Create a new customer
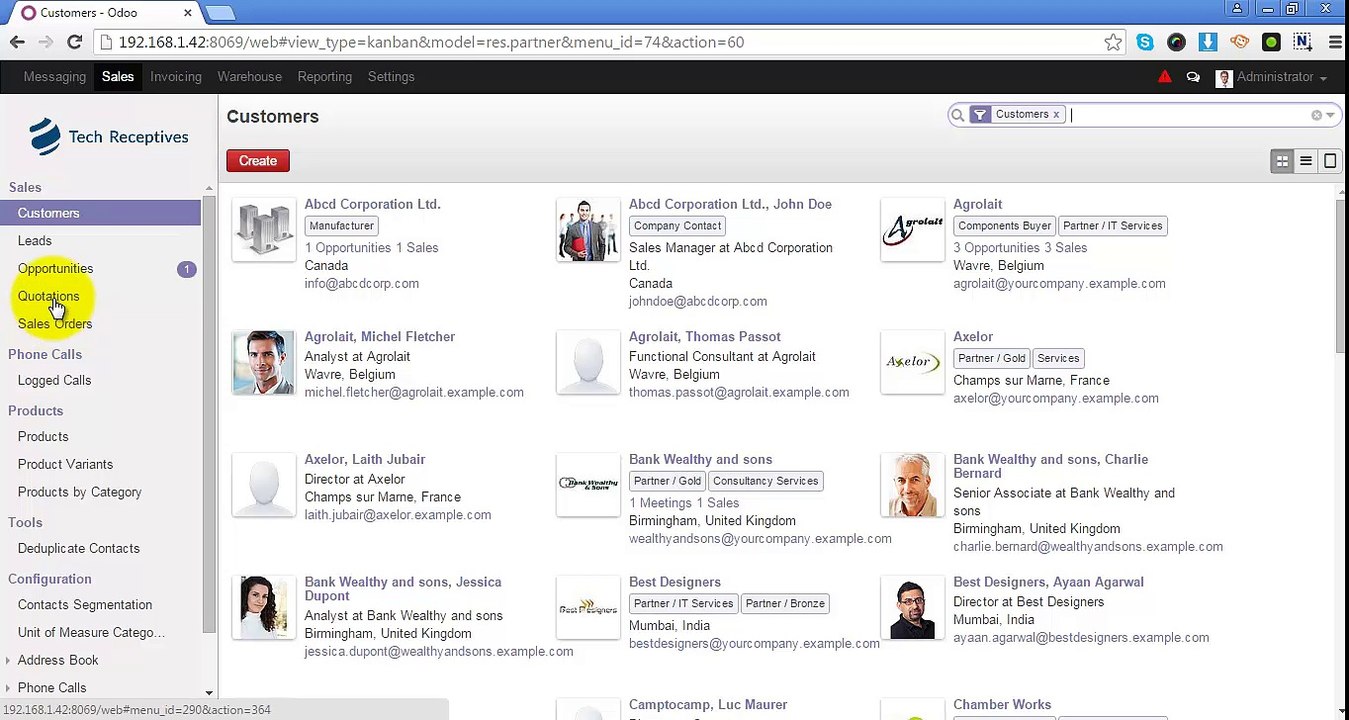The width and height of the screenshot is (1349, 720). (258, 161)
